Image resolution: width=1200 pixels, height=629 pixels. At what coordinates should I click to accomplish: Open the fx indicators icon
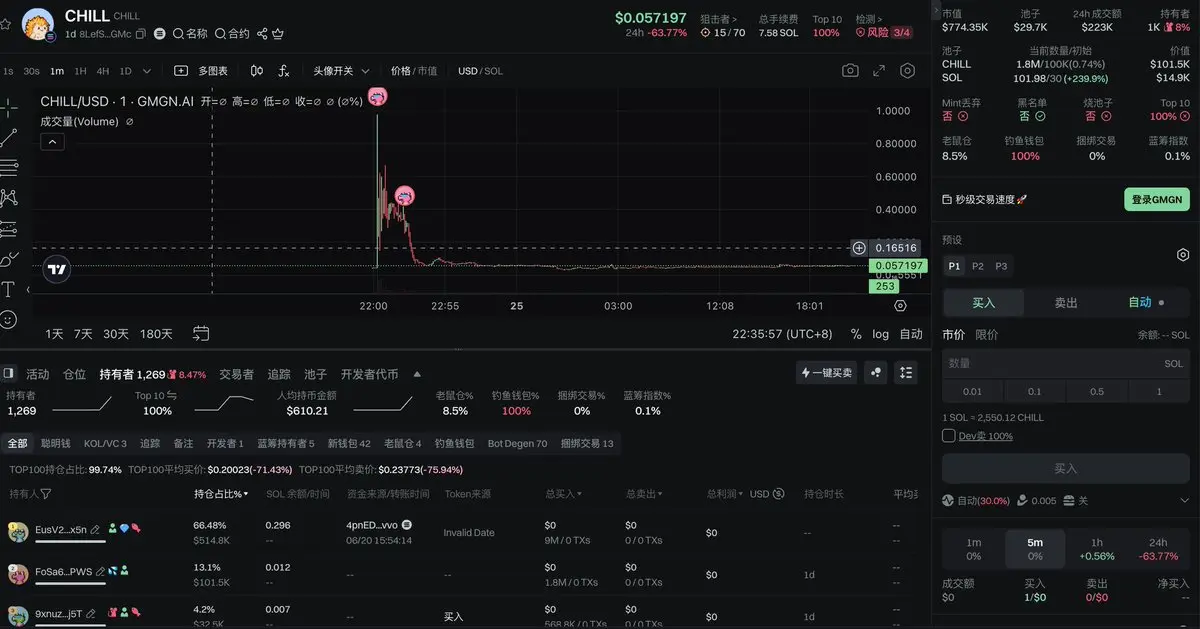(284, 71)
